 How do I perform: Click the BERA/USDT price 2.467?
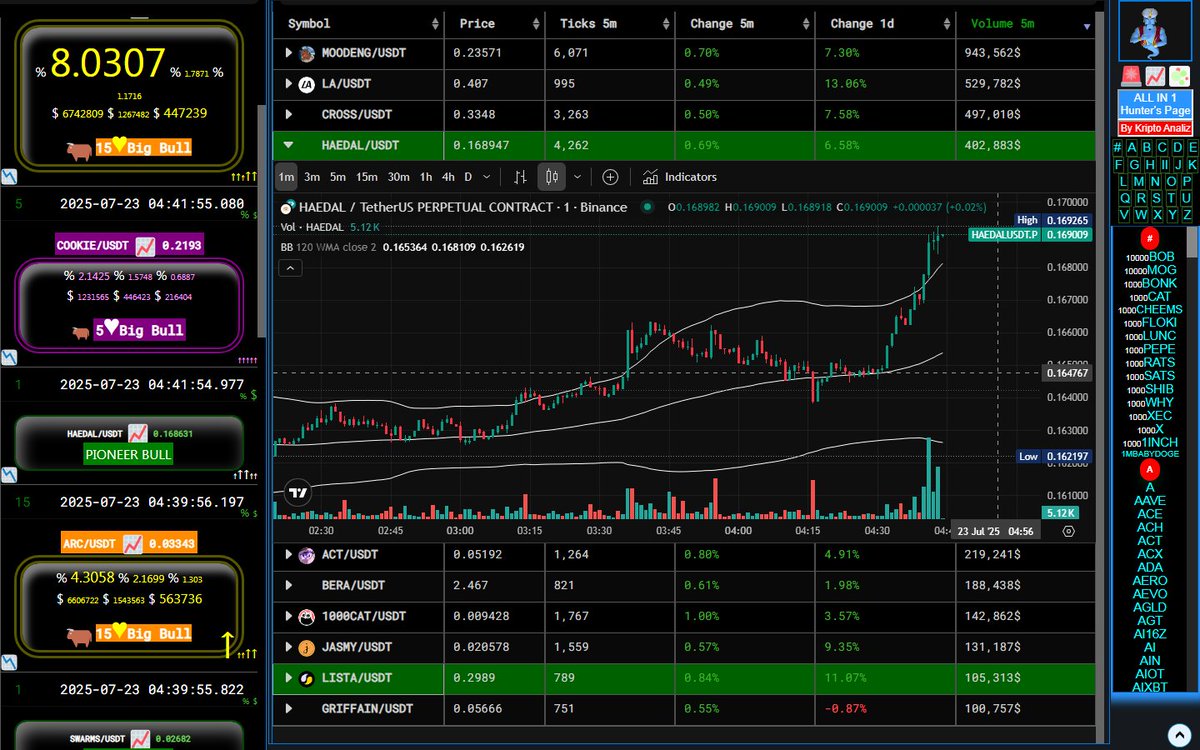coord(471,585)
